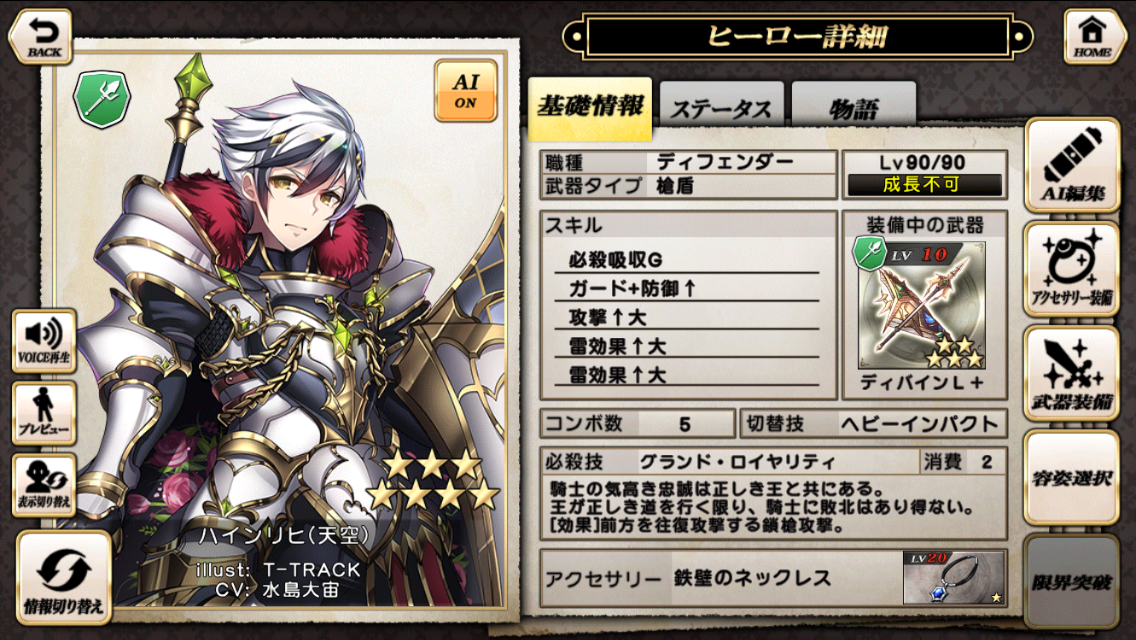
Task: Open 武器装備 sword icon
Action: [x=1072, y=373]
